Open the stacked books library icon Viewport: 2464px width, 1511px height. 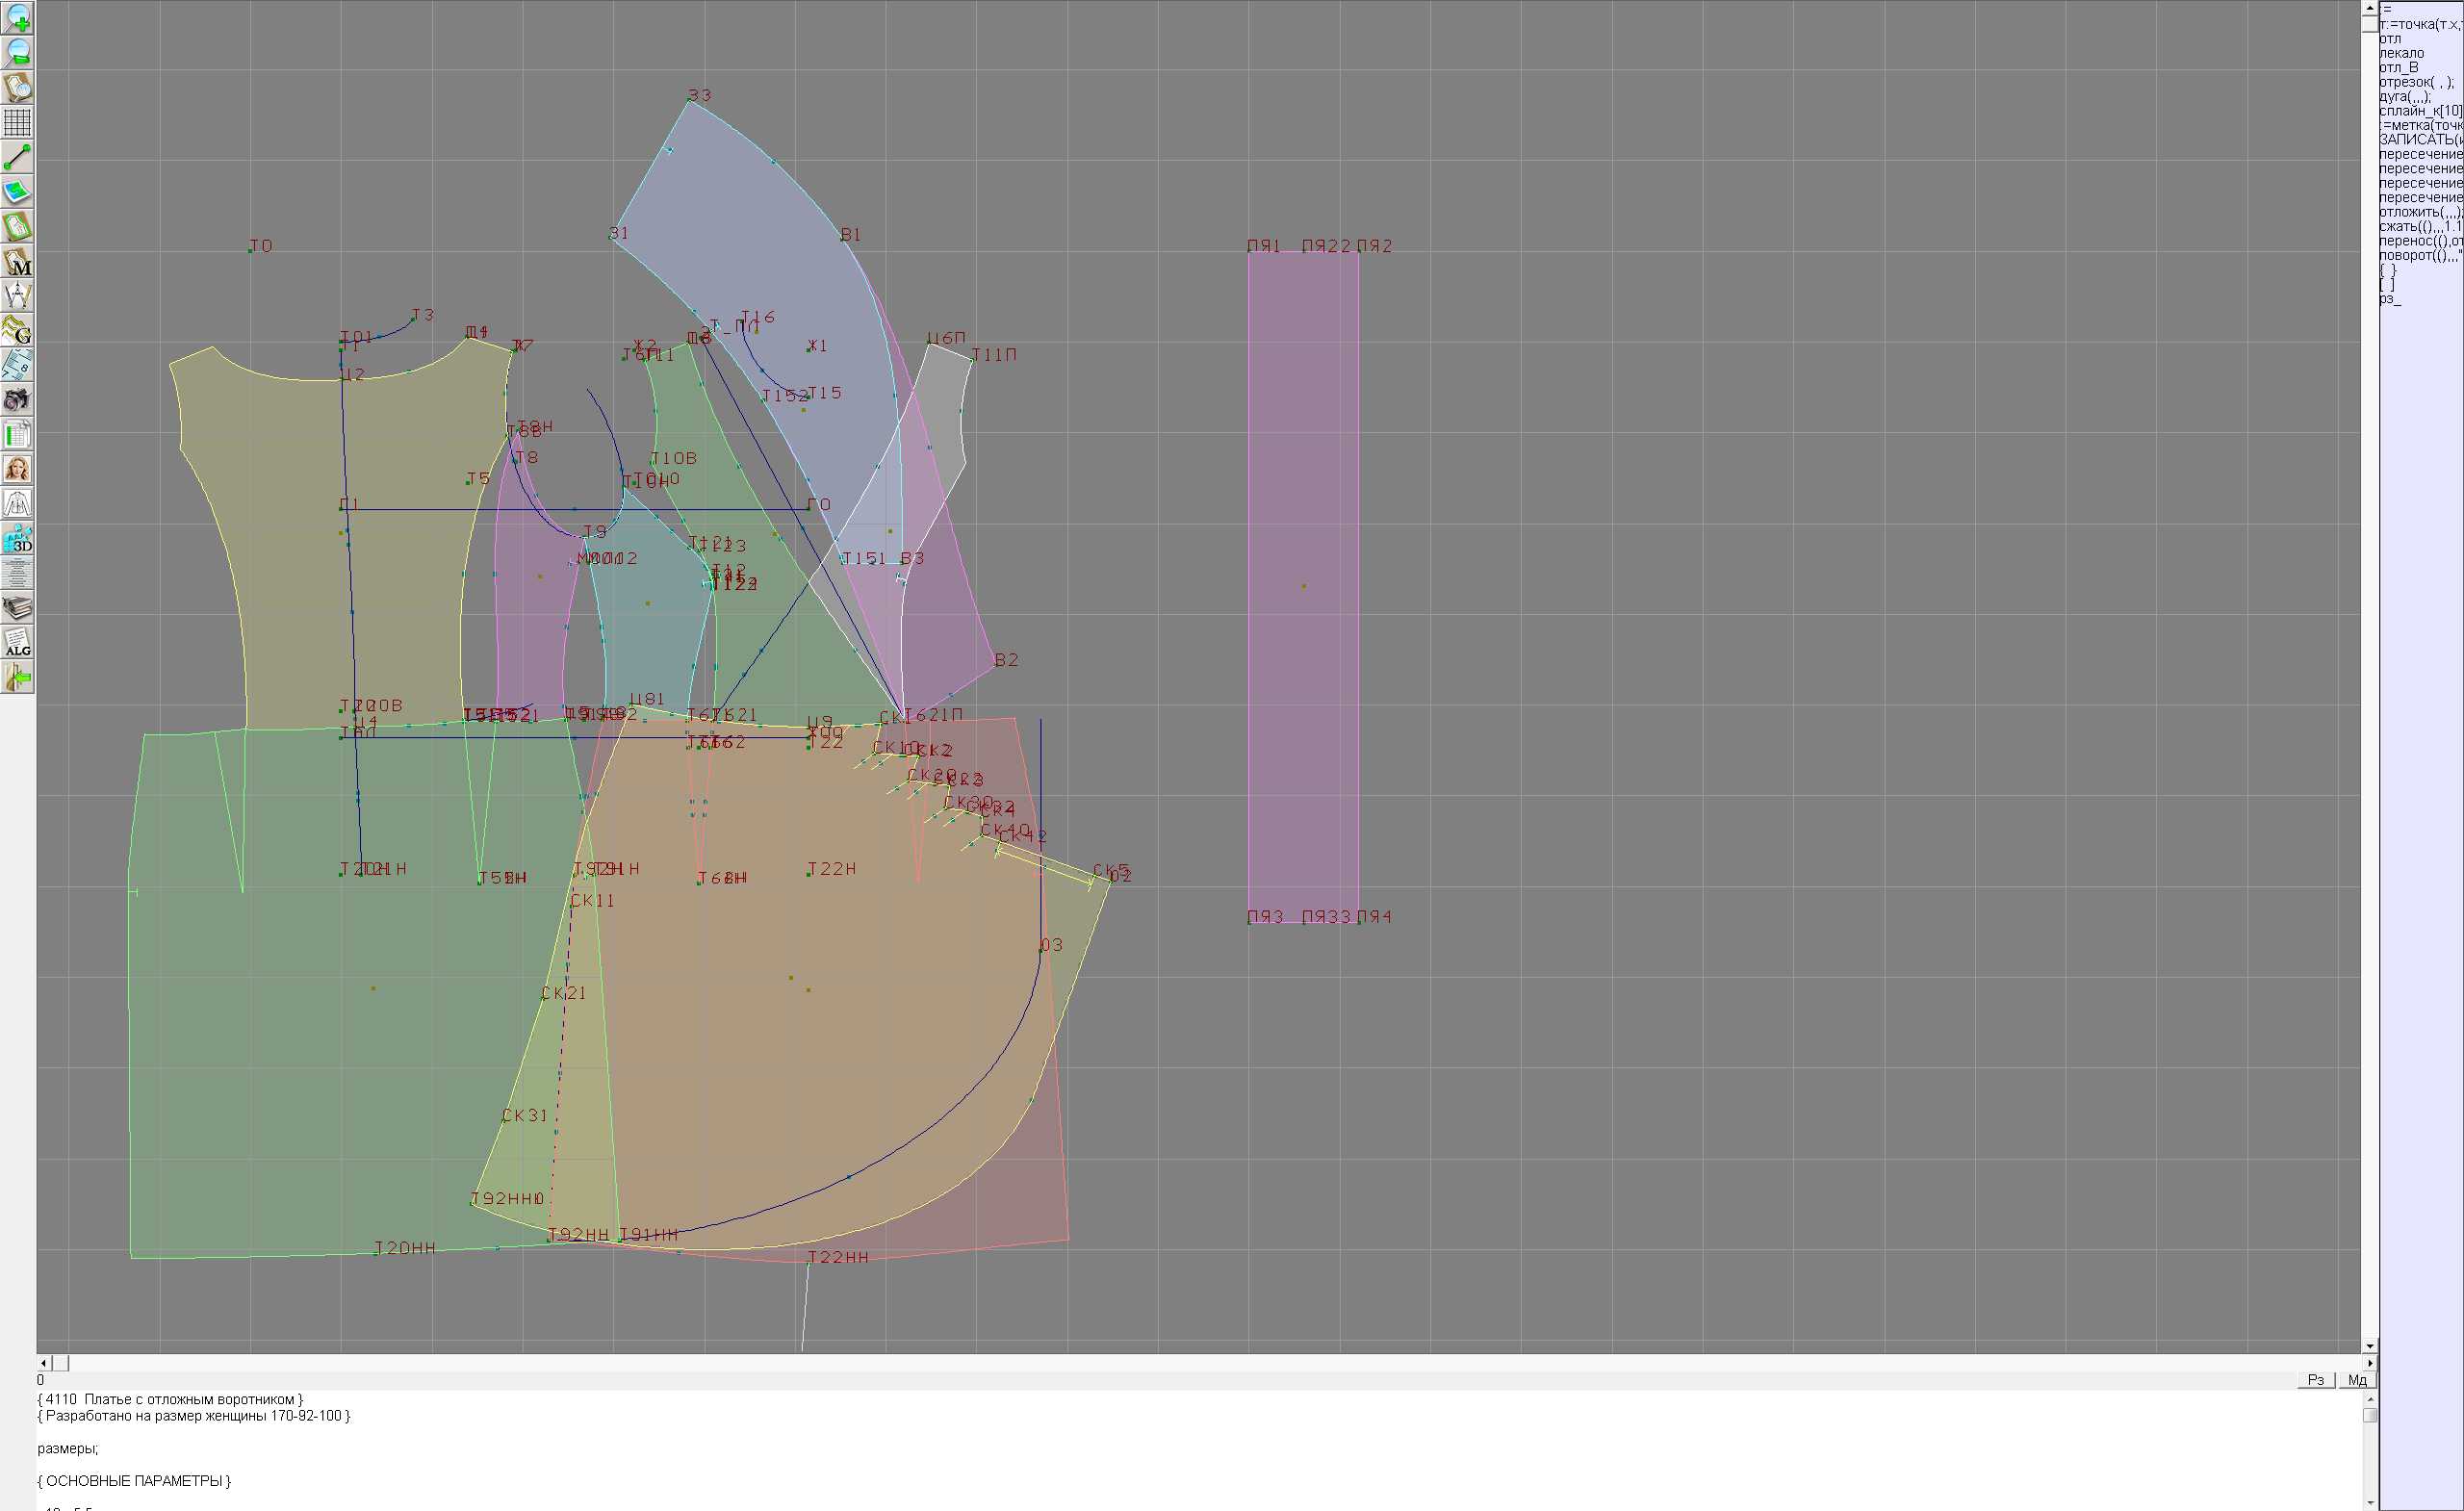click(x=18, y=608)
